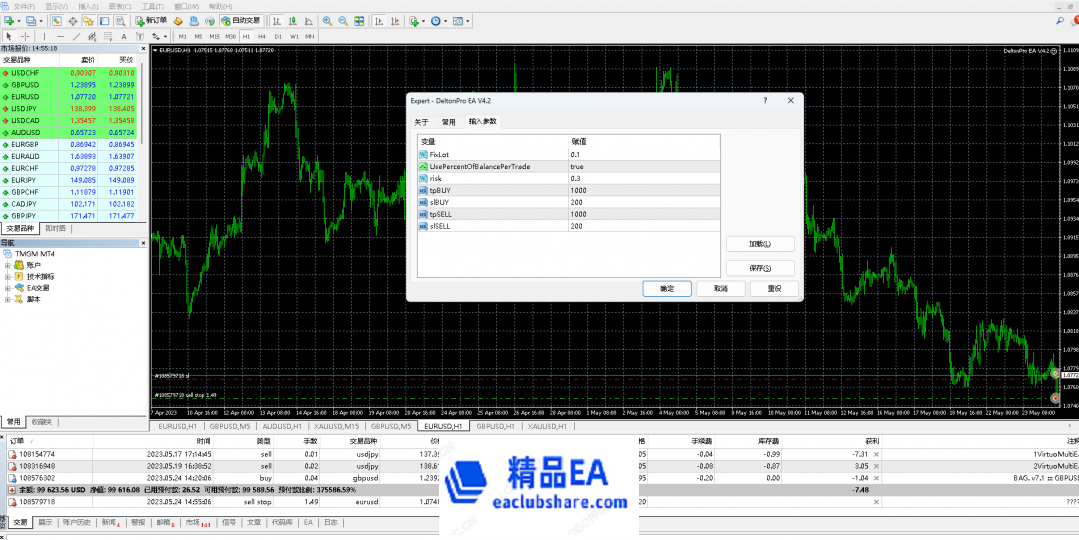Screen dimensions: 1079x540
Task: Click the tile windows chart layout icon
Action: 358,20
